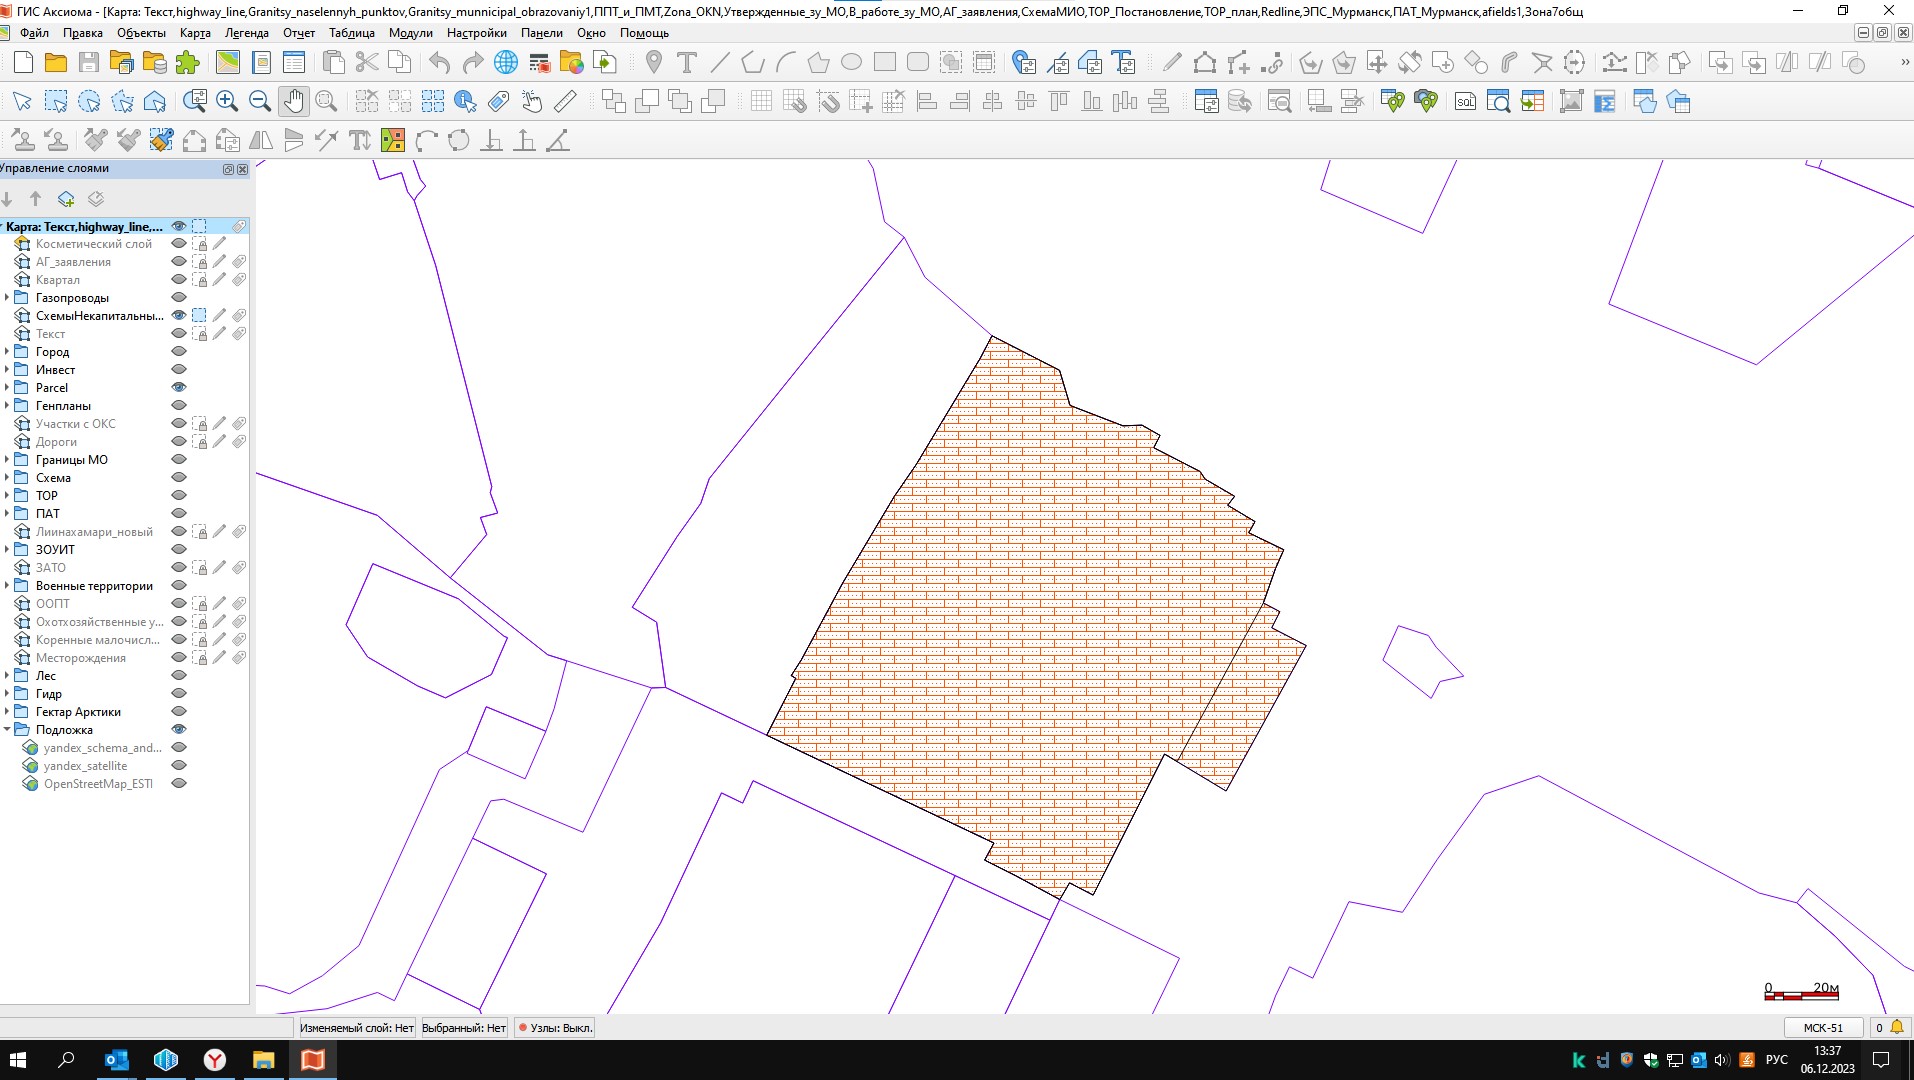Select the Text drawing tool
1914x1080 pixels.
pyautogui.click(x=687, y=62)
